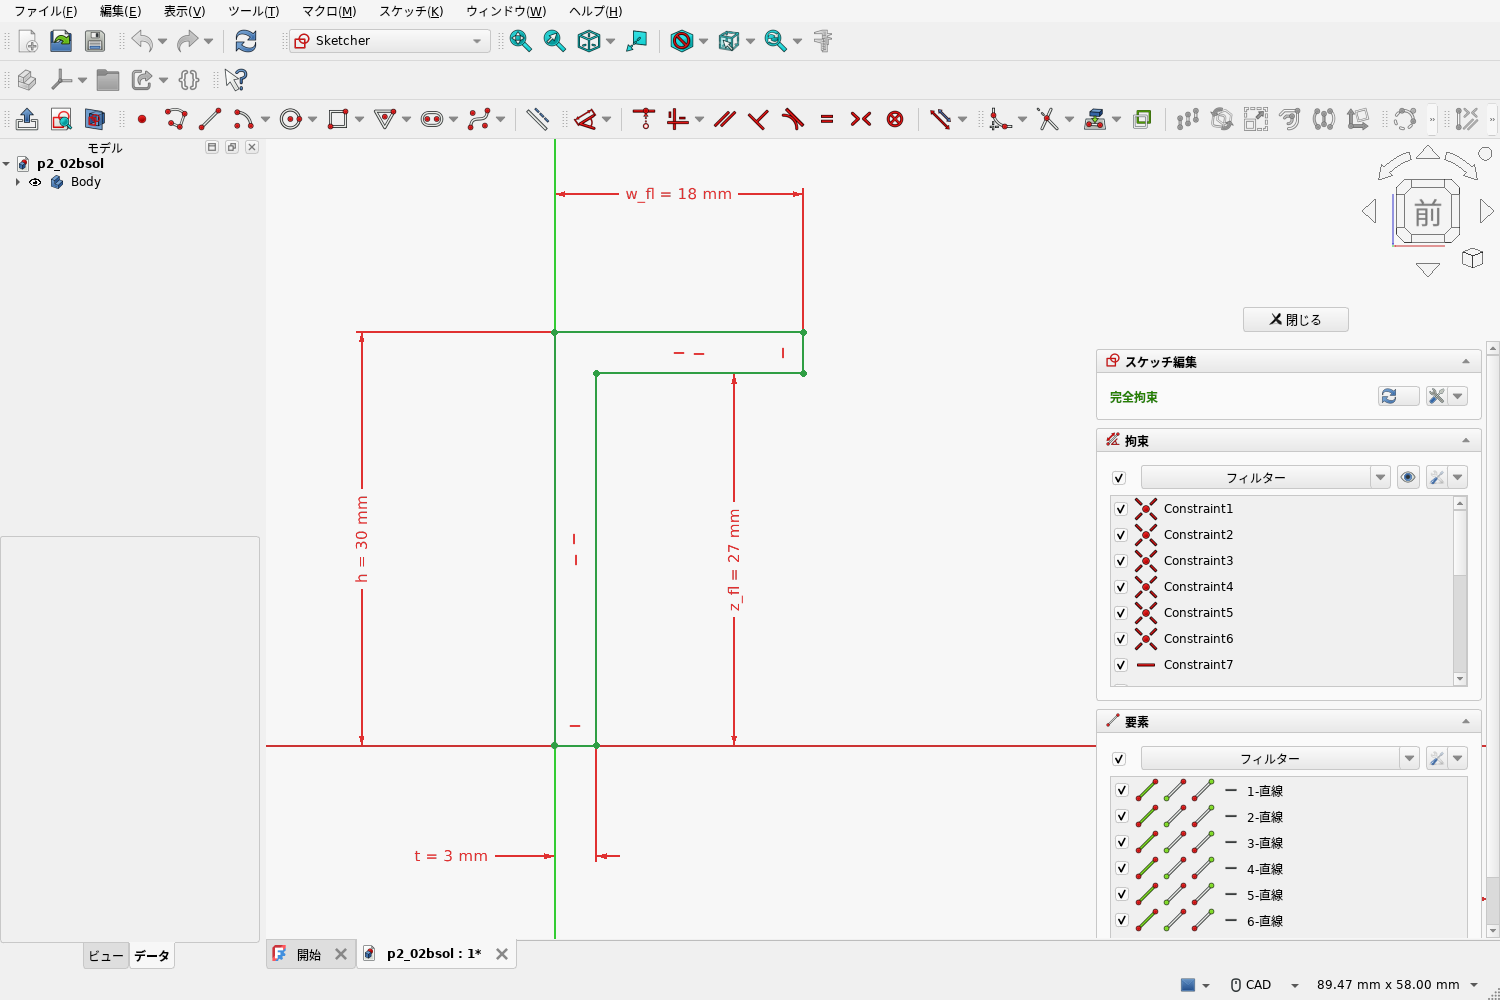Click the save document icon
Viewport: 1500px width, 1000px height.
pyautogui.click(x=95, y=41)
